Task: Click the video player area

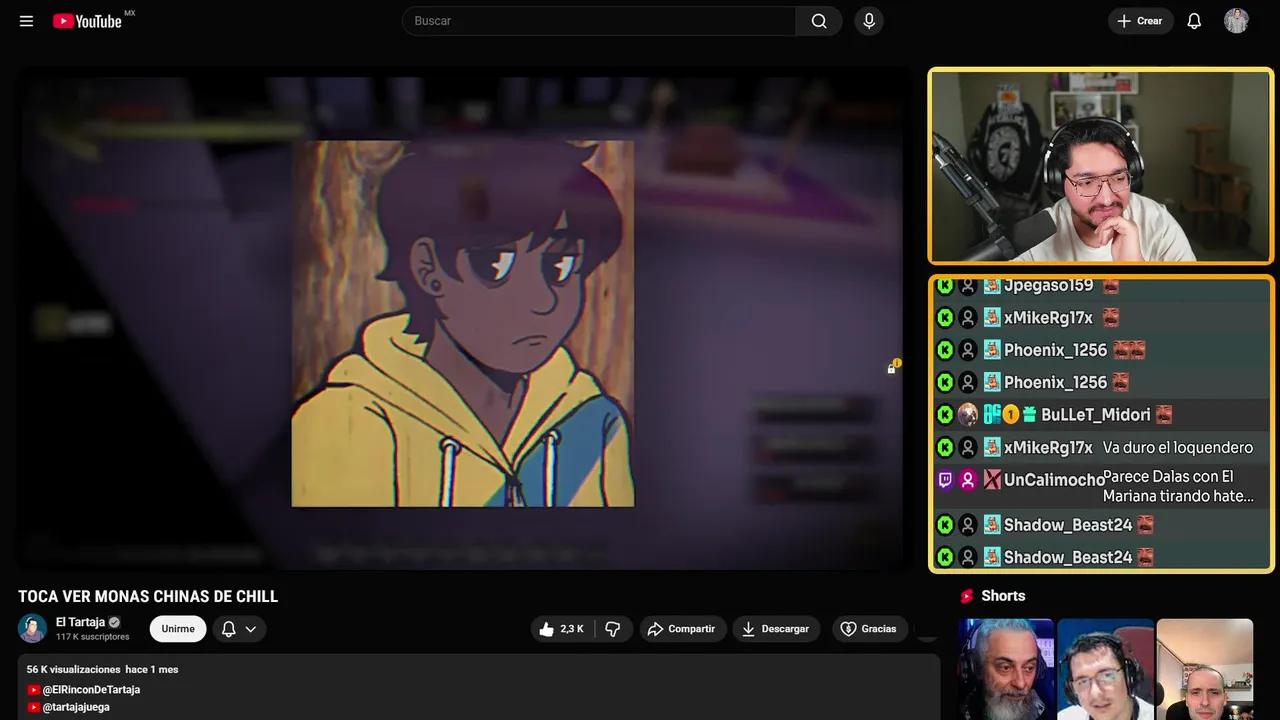Action: pos(462,318)
